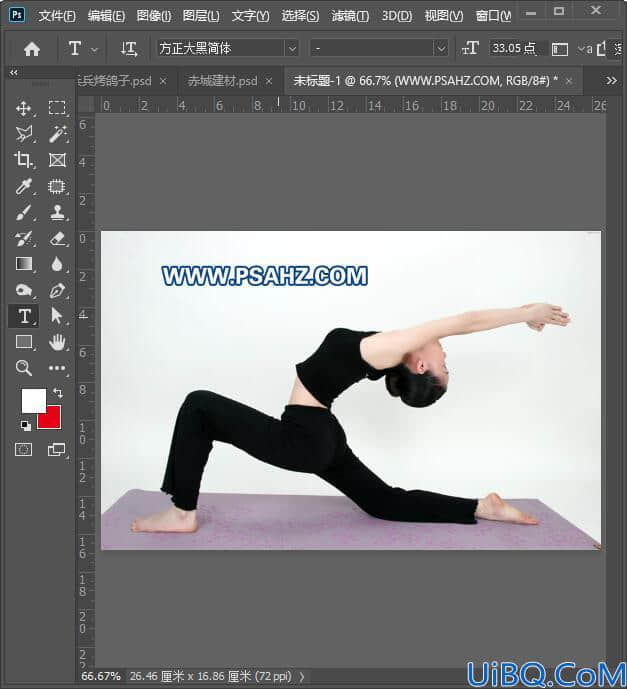Open the 图层 menu

coord(201,16)
